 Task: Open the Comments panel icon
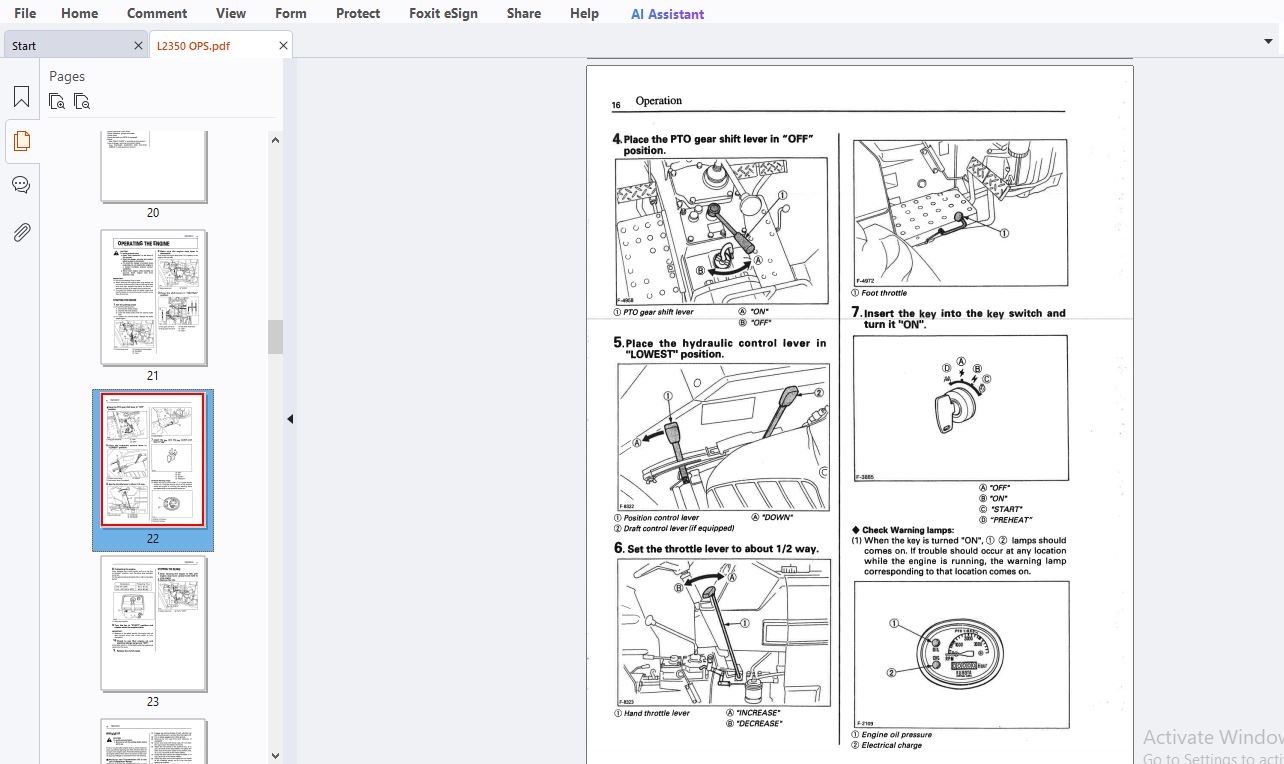(x=21, y=185)
